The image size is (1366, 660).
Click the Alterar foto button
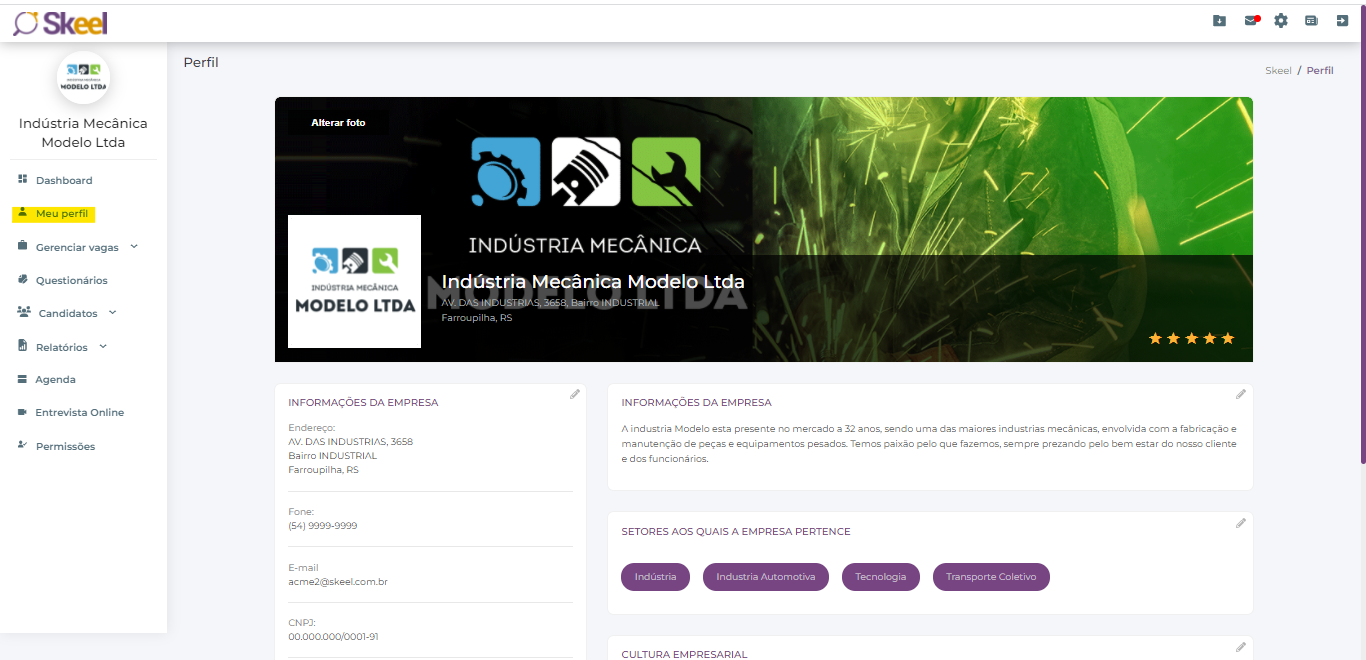pyautogui.click(x=338, y=123)
